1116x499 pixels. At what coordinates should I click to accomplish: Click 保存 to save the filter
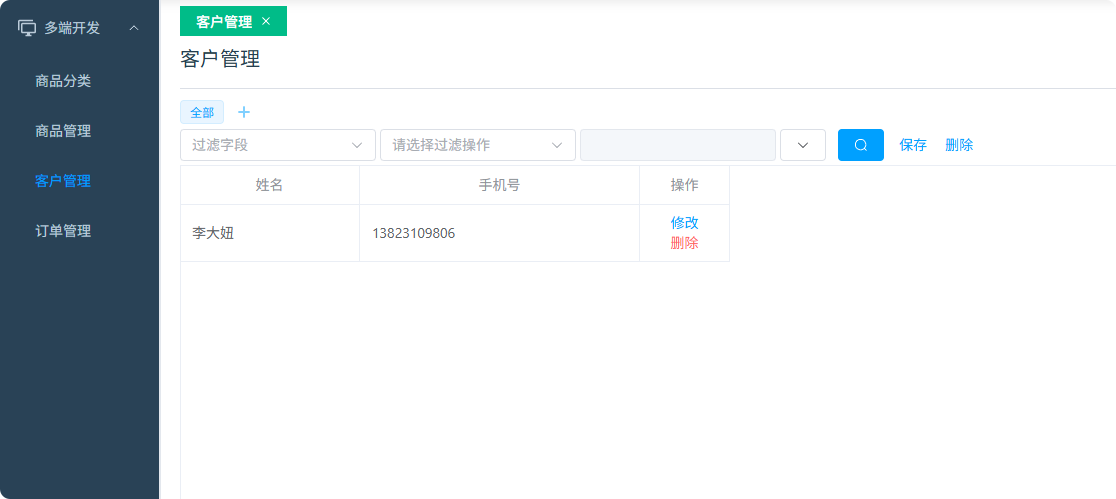[x=913, y=145]
